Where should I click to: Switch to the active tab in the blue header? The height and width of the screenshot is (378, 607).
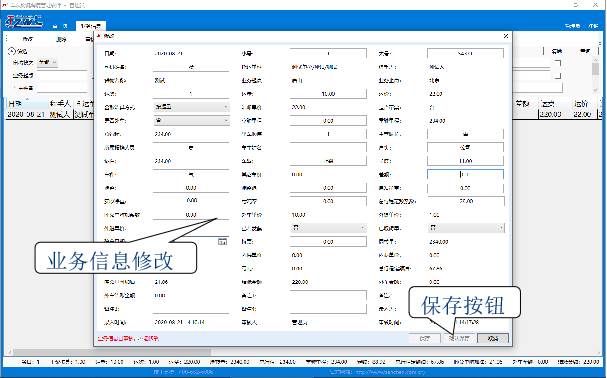pos(91,26)
